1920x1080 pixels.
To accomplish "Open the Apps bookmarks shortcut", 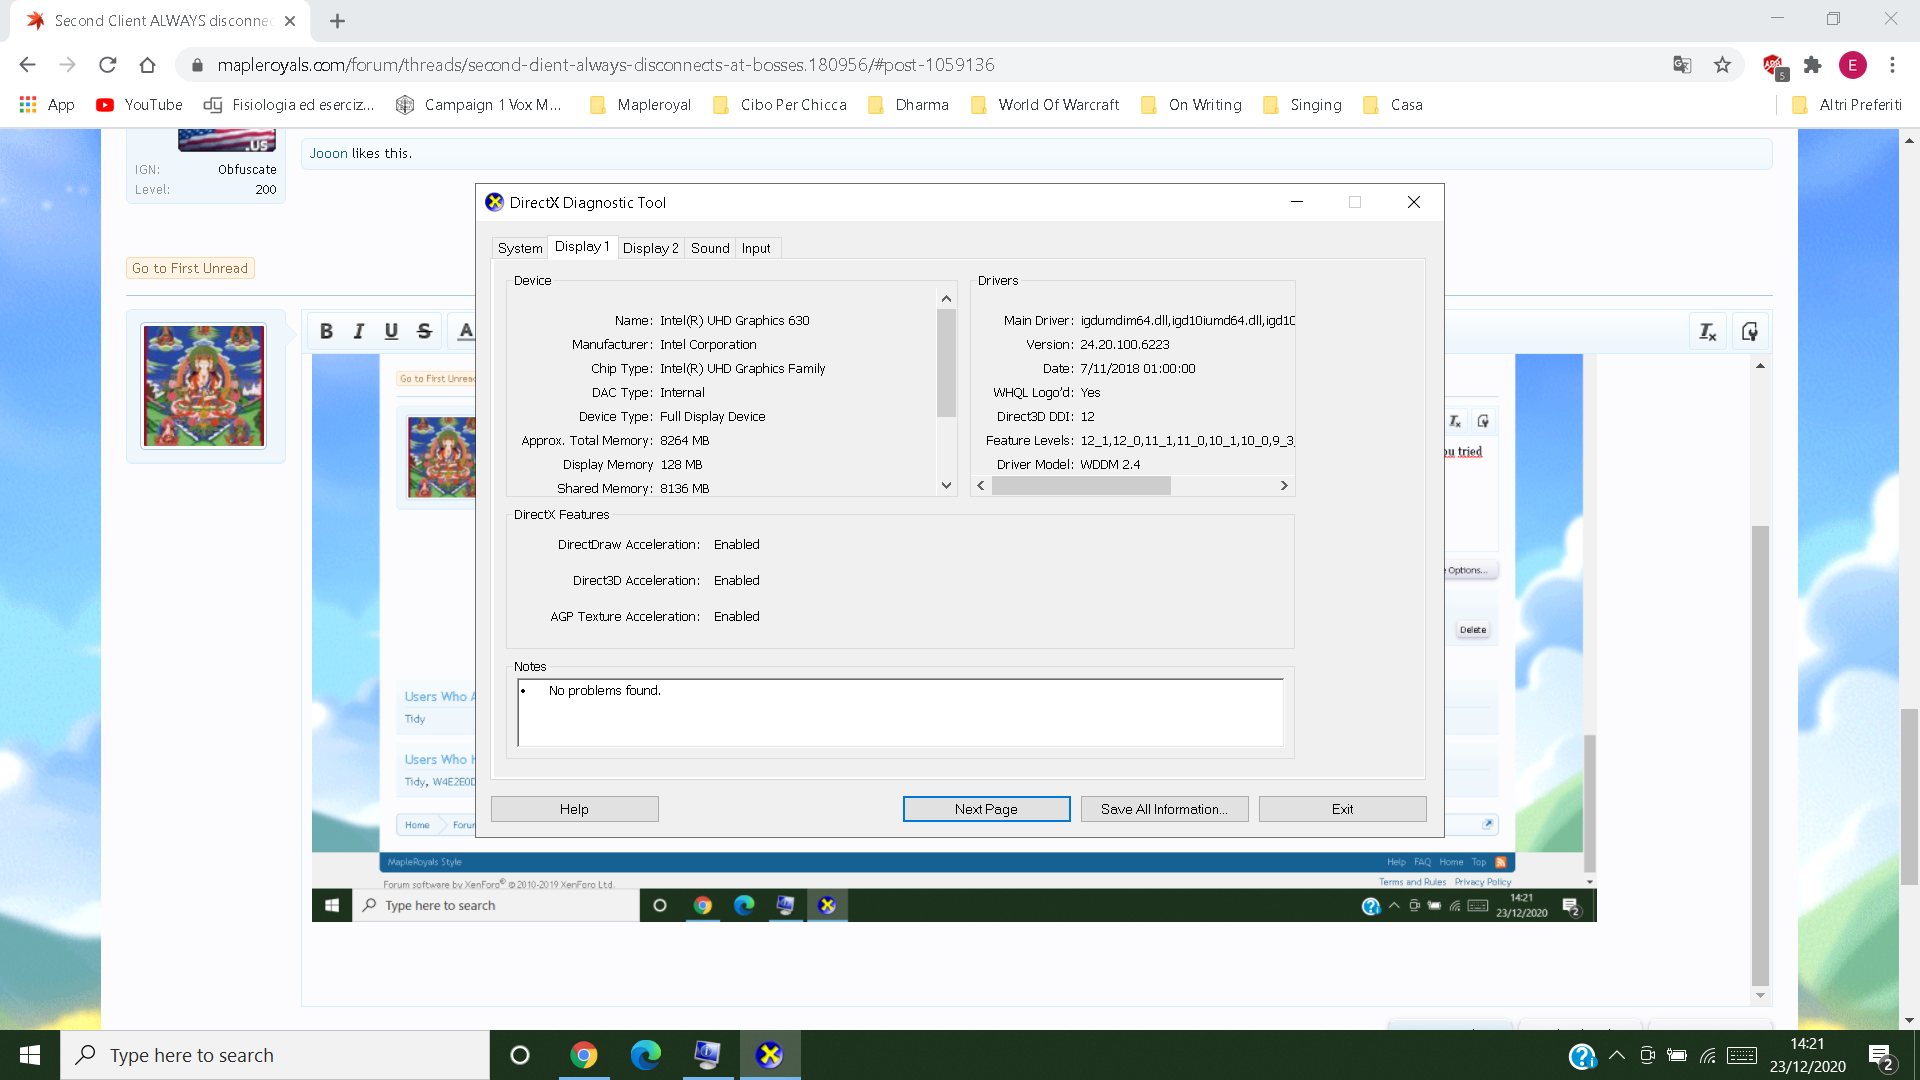I will pos(47,105).
